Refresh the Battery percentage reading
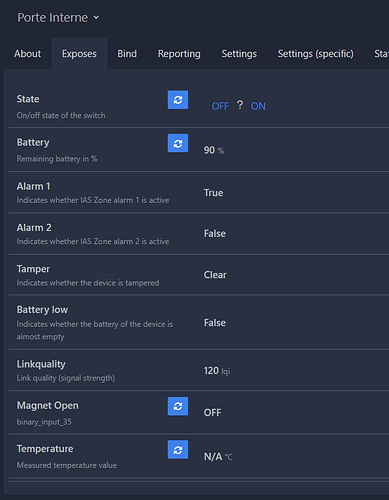The height and width of the screenshot is (500, 389). [178, 143]
